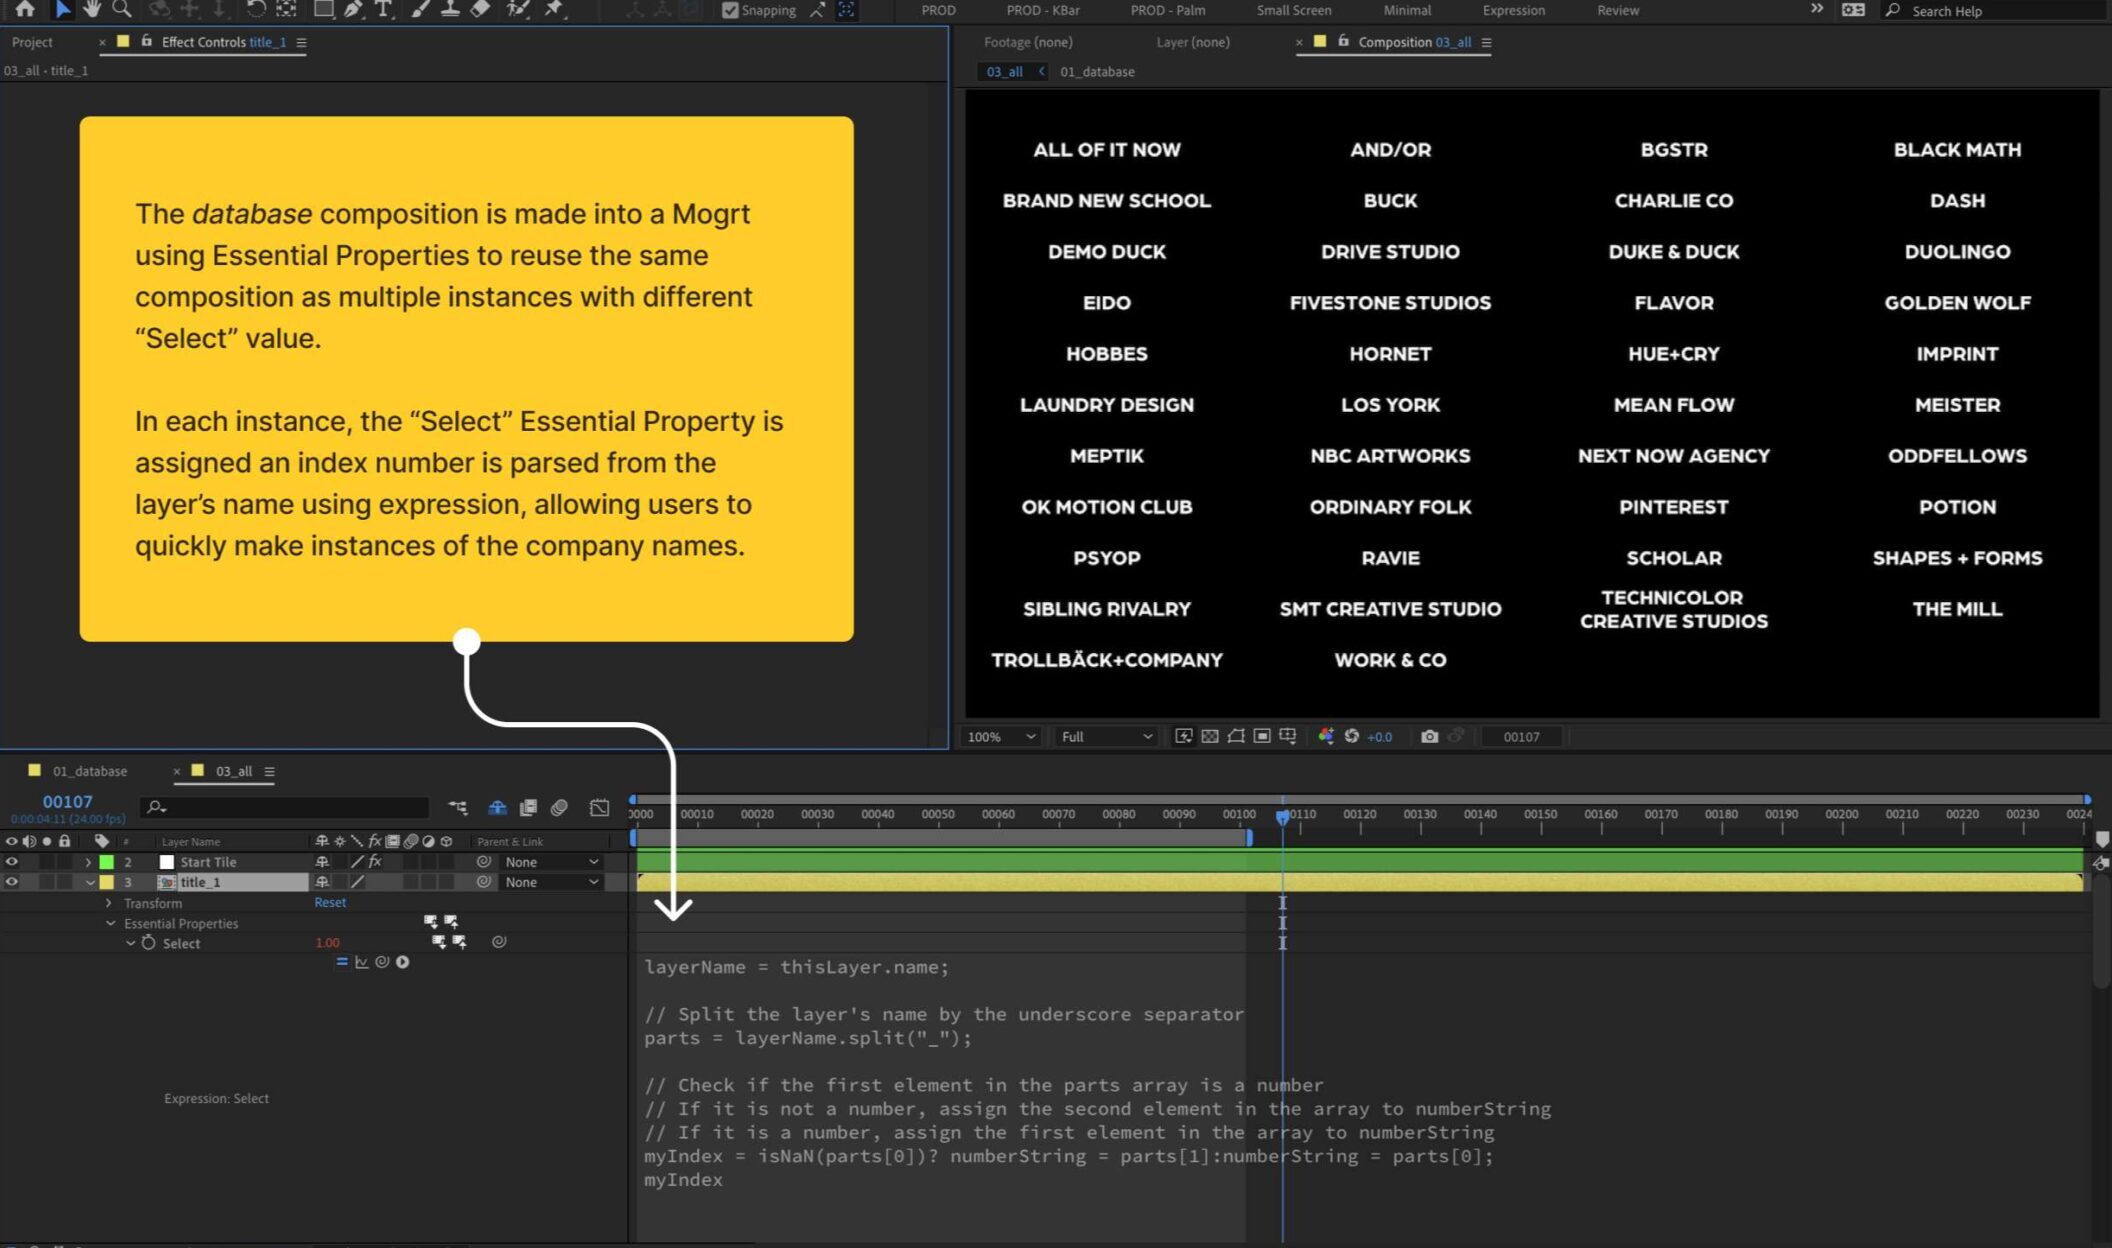Select the Rotation tool
This screenshot has width=2112, height=1248.
tap(256, 9)
